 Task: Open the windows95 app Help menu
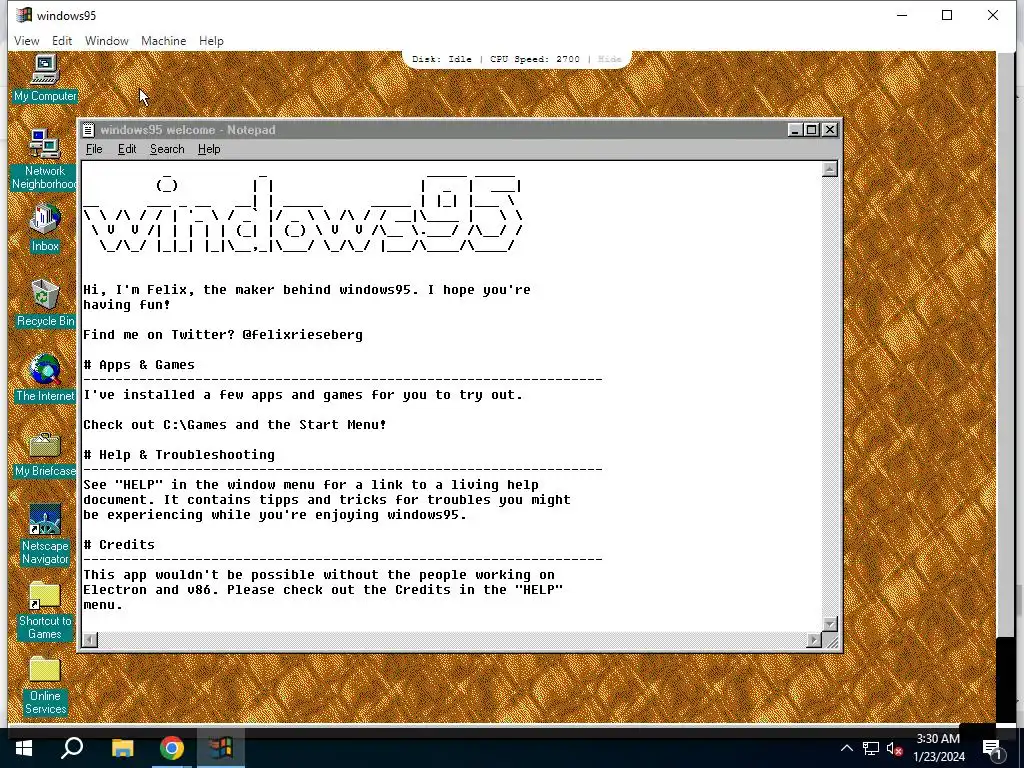[211, 40]
